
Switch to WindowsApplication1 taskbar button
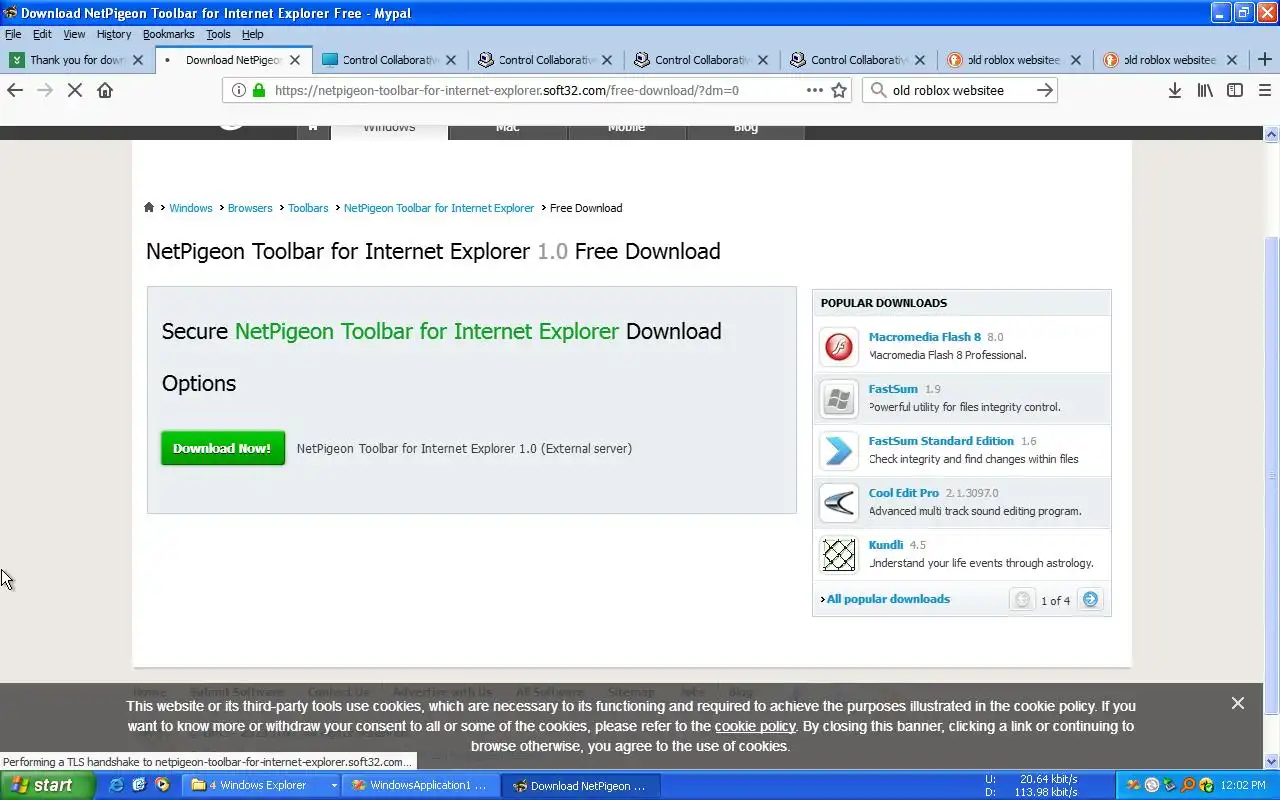[420, 785]
